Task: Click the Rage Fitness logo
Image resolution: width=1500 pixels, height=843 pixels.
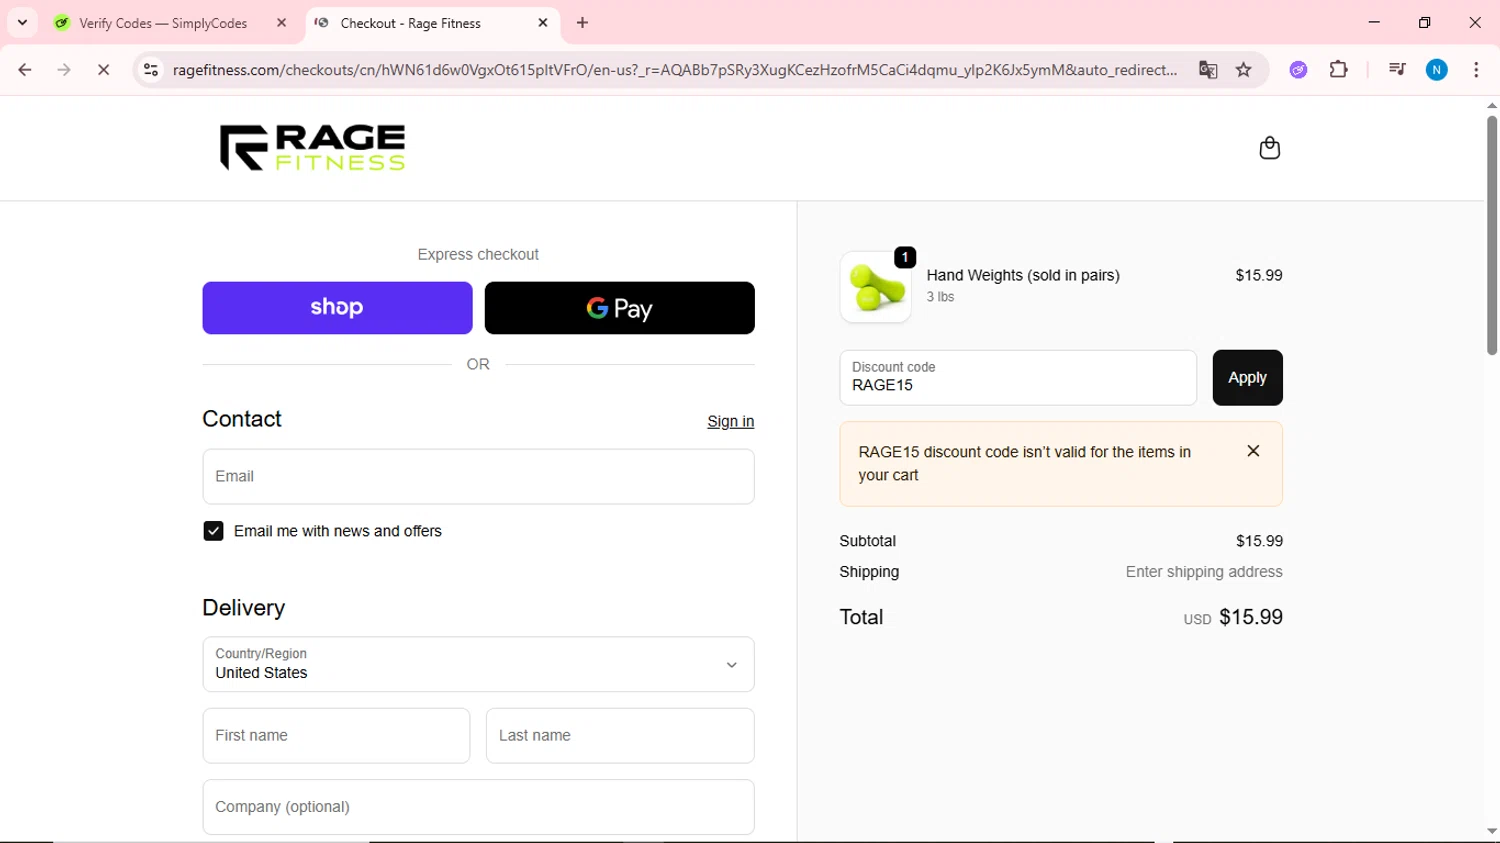Action: [x=312, y=148]
